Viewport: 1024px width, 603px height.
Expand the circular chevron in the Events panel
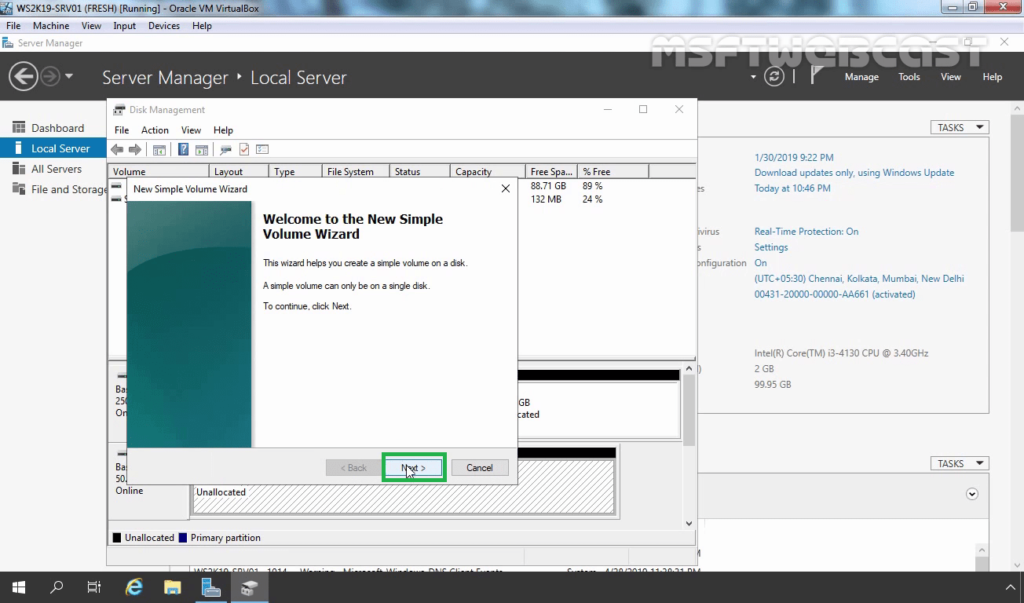point(972,494)
